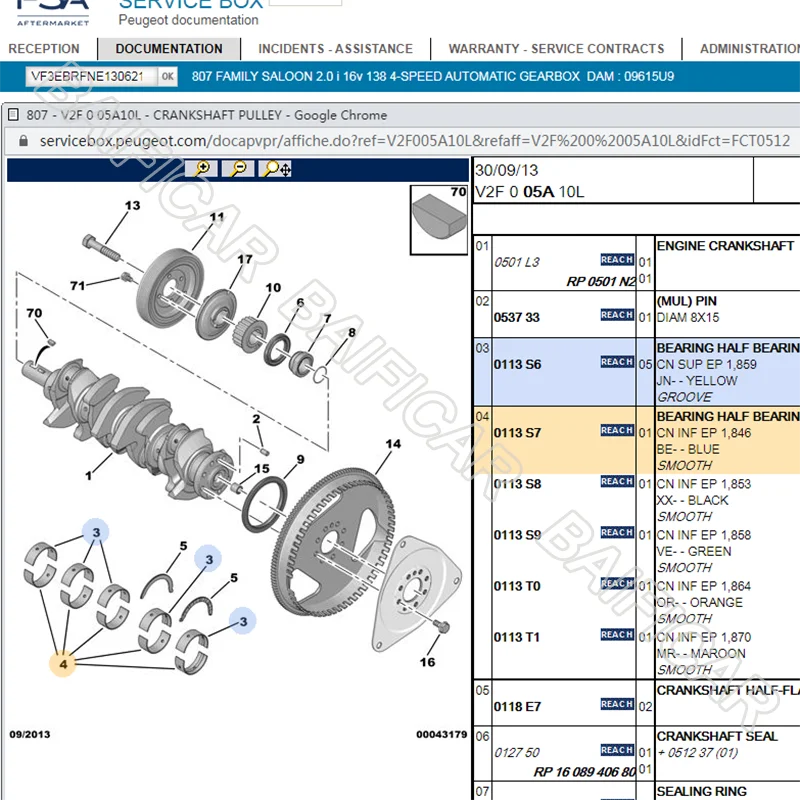Select part number 0113 T0
Viewport: 800px width, 800px height.
[x=517, y=586]
